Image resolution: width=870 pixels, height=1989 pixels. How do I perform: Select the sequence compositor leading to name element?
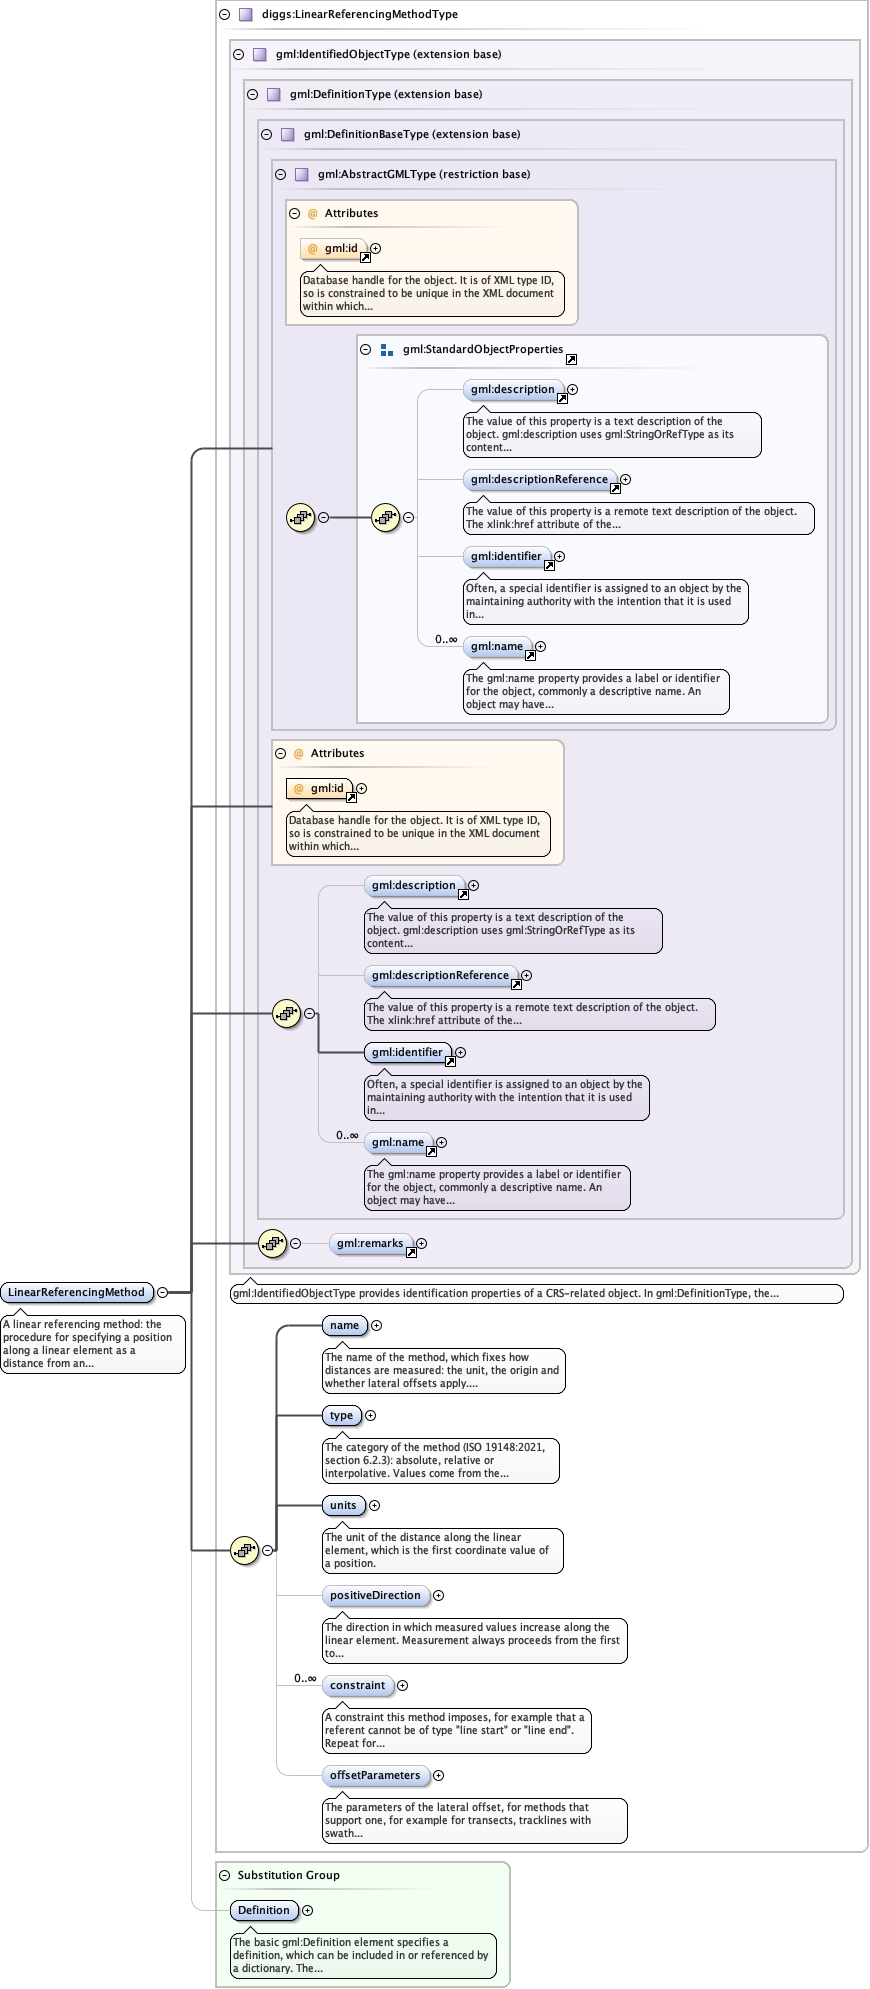click(x=245, y=1551)
